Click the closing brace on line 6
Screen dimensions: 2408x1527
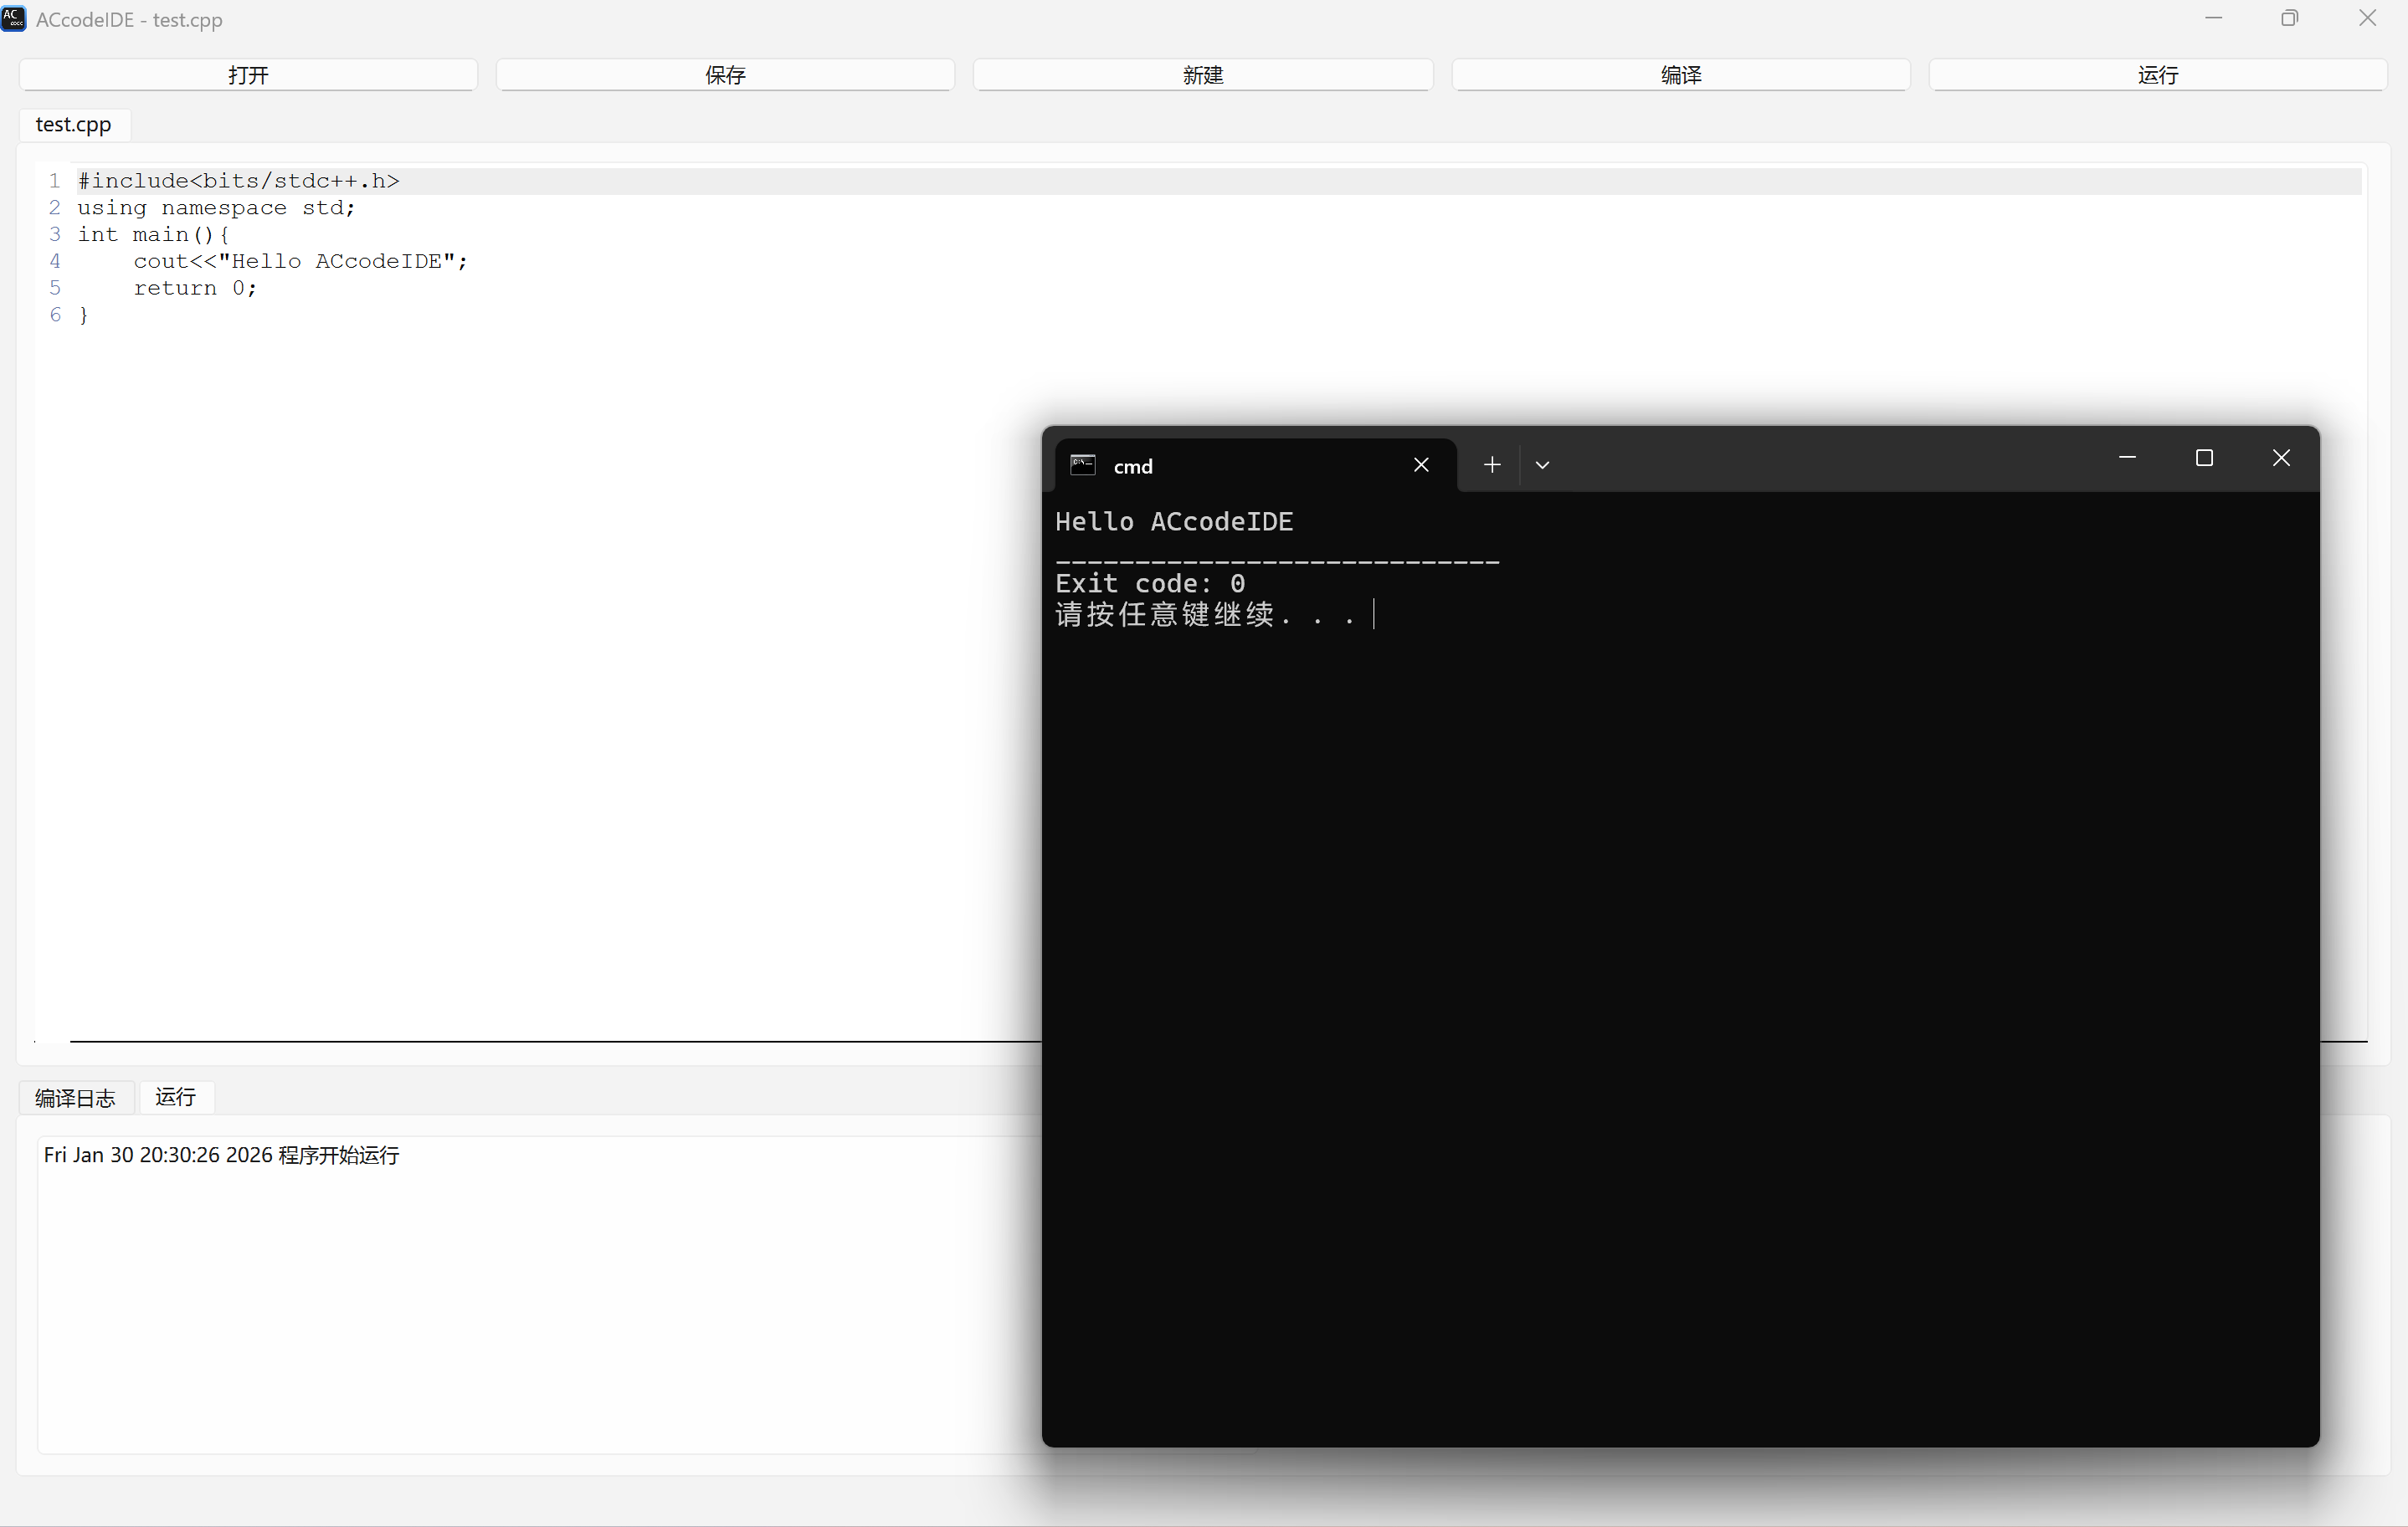(x=84, y=315)
